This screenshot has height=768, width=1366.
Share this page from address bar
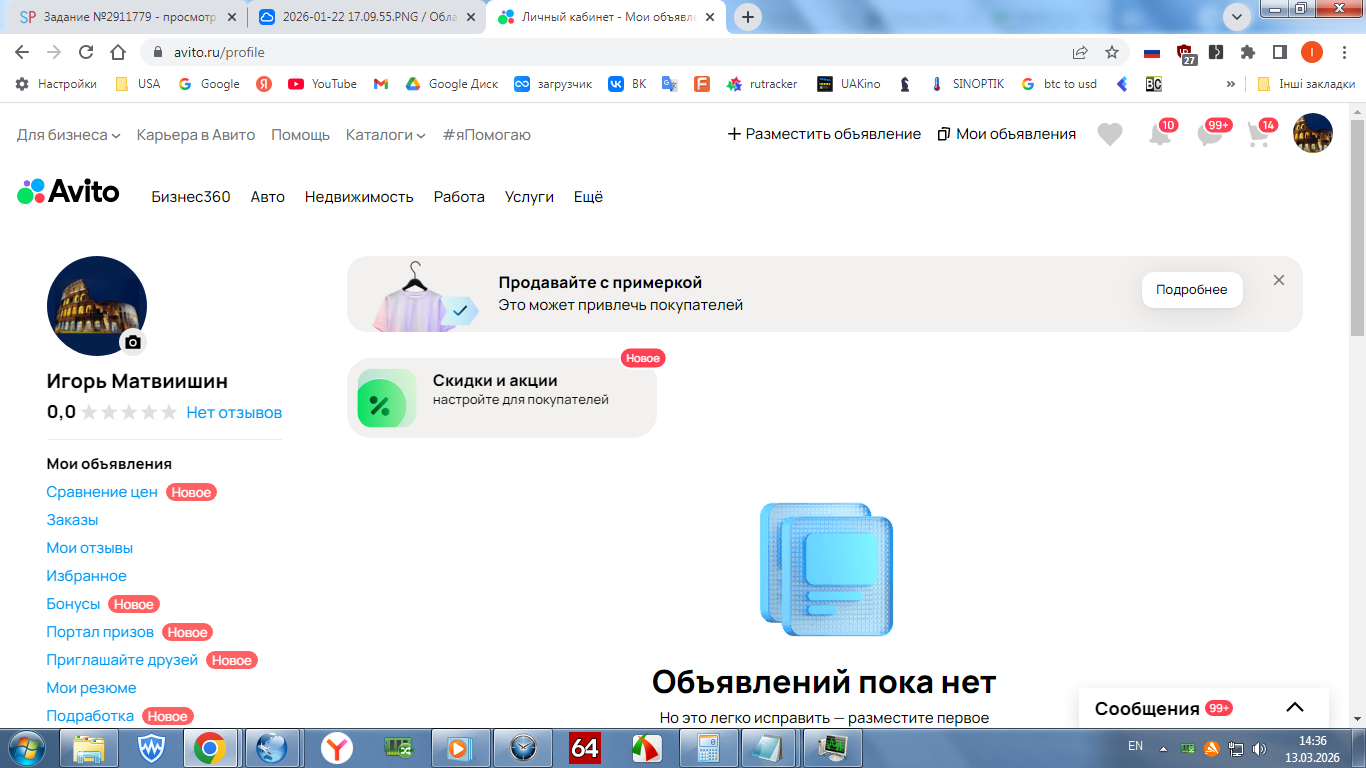tap(1080, 52)
